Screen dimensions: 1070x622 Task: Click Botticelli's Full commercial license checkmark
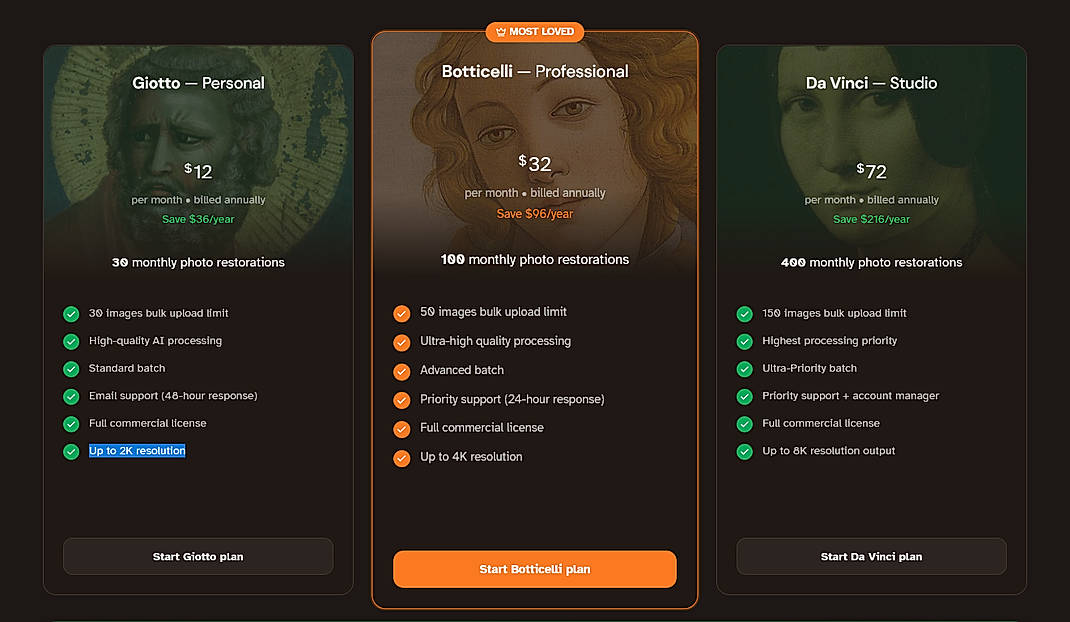pos(401,429)
